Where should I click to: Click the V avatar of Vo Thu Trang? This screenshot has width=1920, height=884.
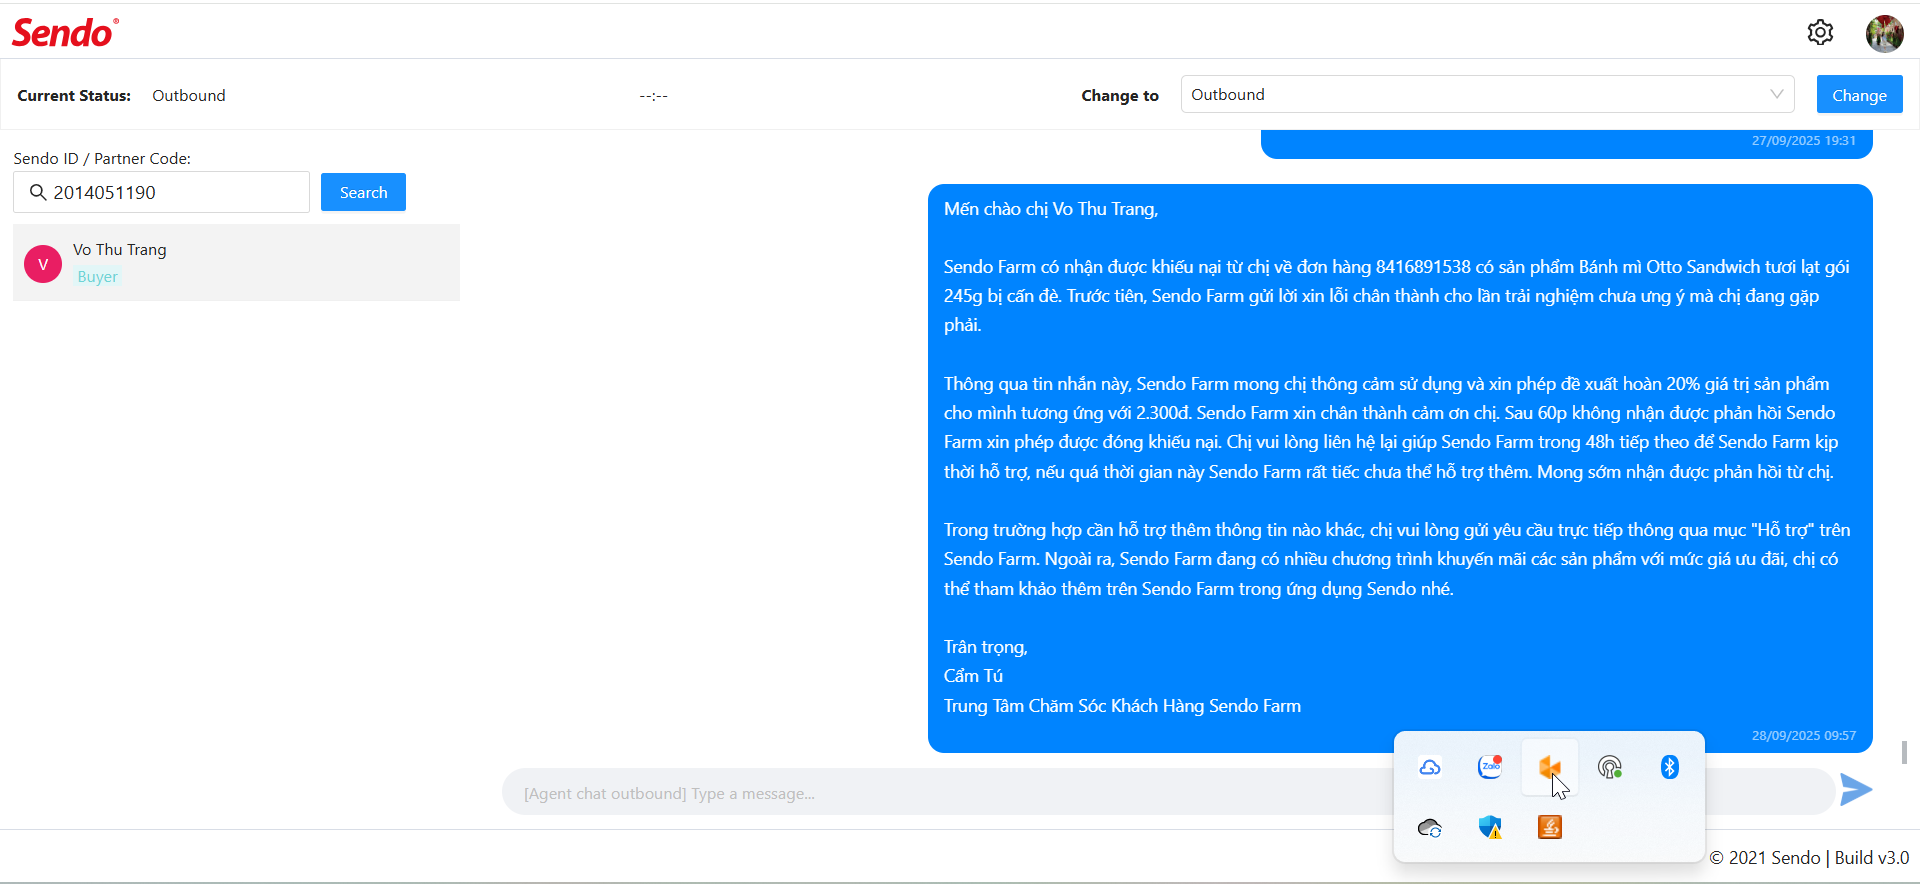pos(43,264)
